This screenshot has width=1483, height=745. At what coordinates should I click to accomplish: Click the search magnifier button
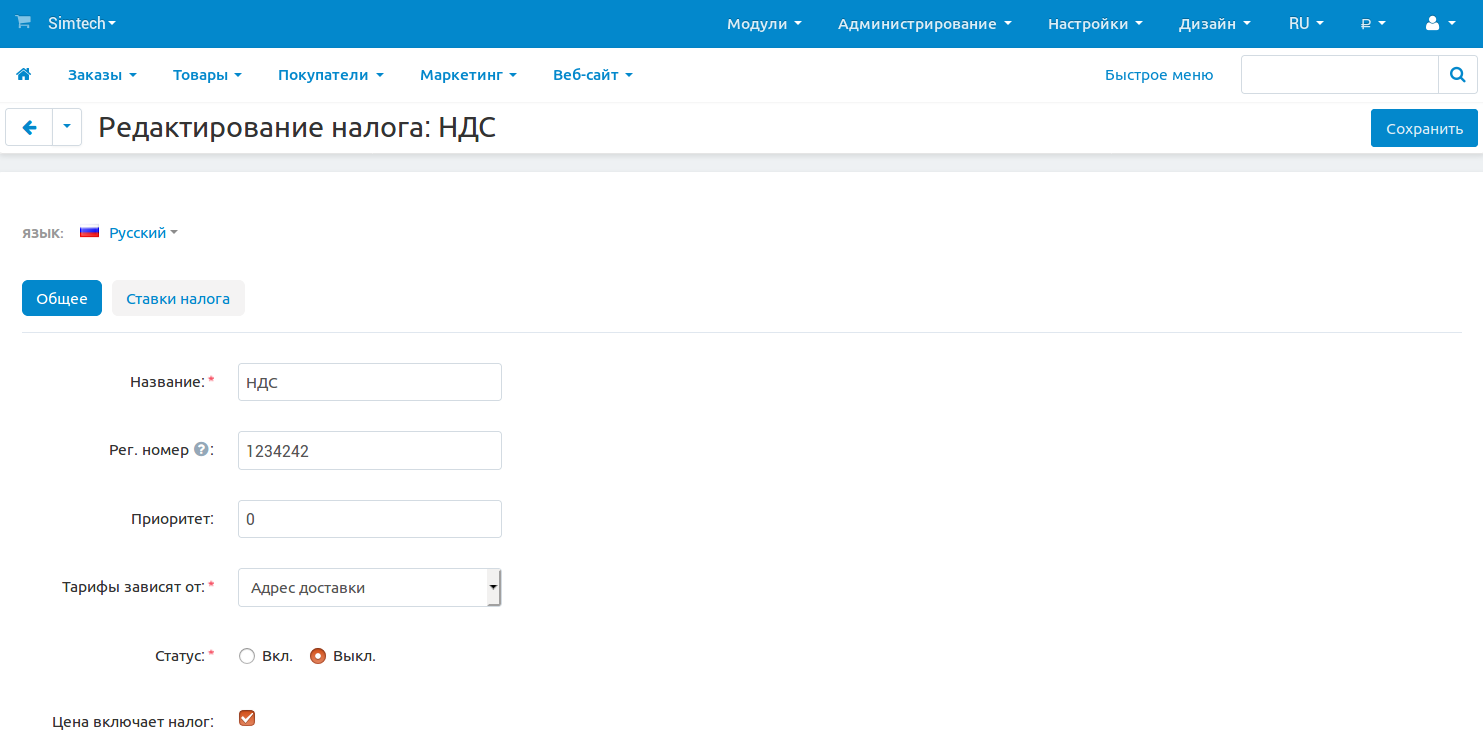click(1457, 75)
